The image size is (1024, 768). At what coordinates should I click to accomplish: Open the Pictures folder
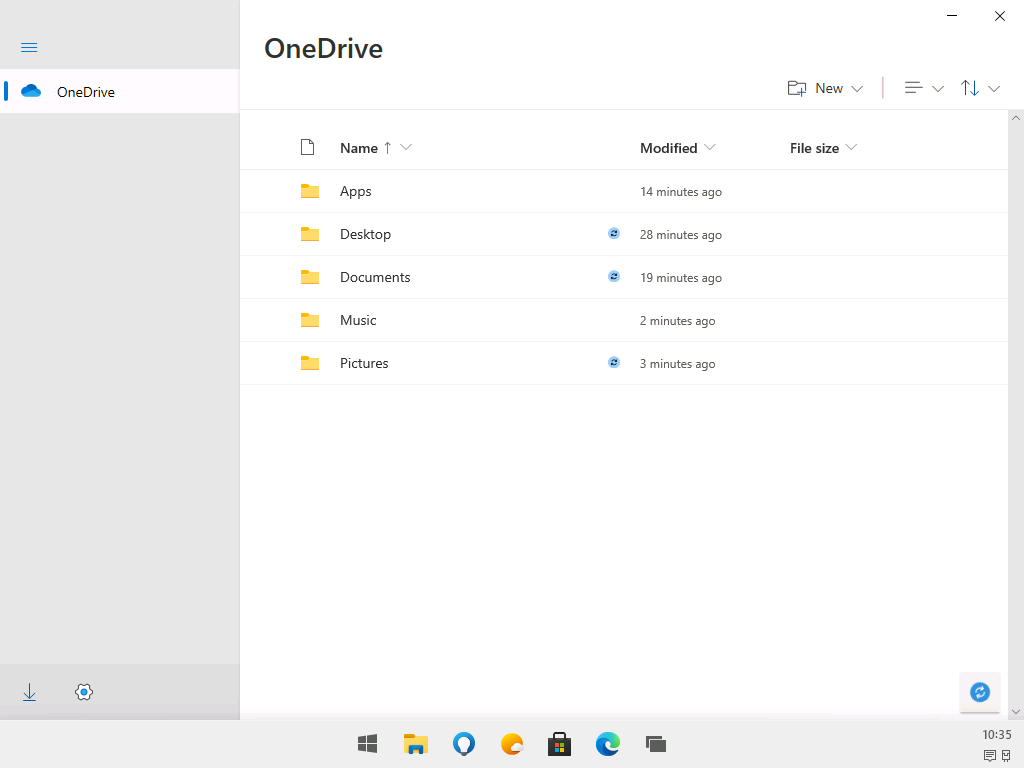[x=364, y=364]
